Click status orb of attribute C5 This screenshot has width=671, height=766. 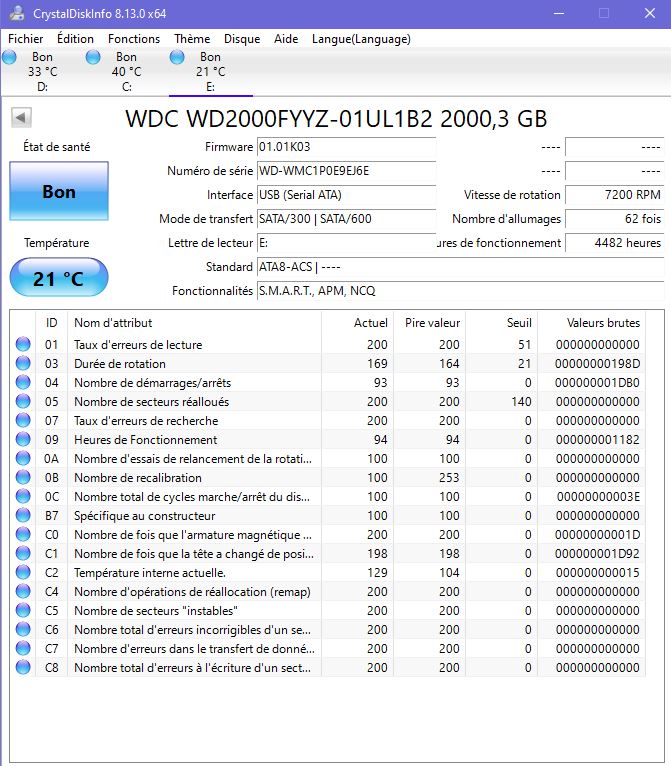pos(23,611)
